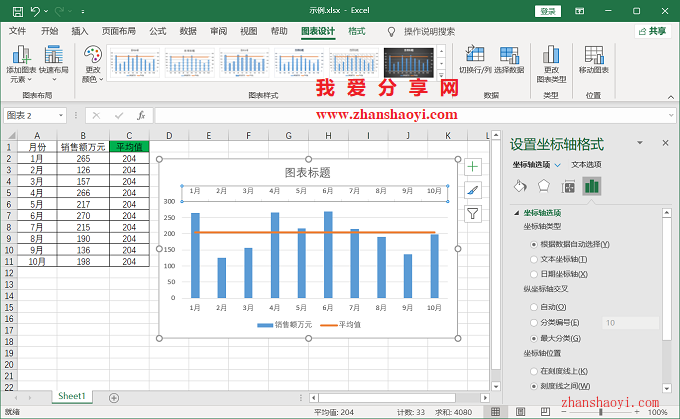Click the category number input field
The height and width of the screenshot is (419, 680).
pyautogui.click(x=631, y=323)
